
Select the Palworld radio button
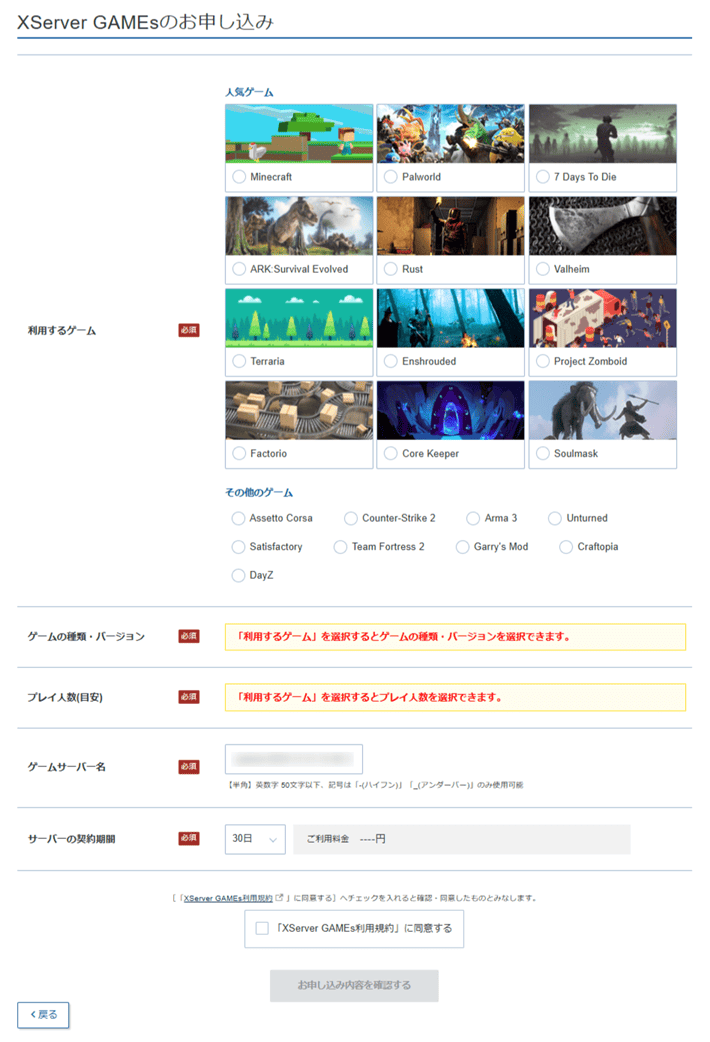tap(391, 177)
